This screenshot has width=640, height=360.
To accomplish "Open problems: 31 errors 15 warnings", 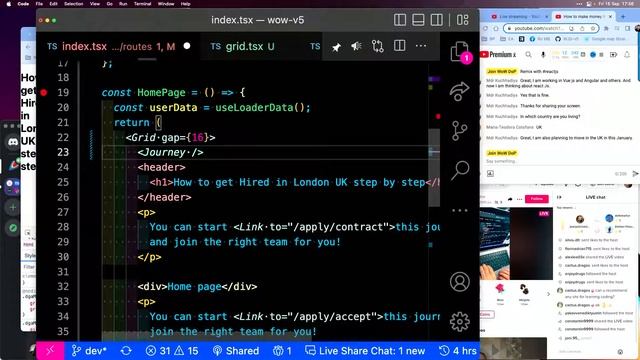I will pos(172,351).
